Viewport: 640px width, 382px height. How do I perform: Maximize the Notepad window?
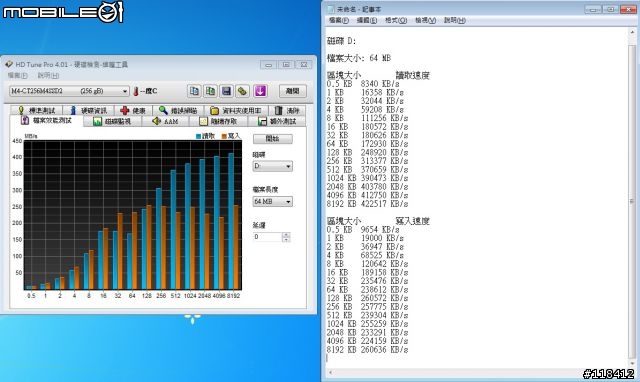coord(611,9)
